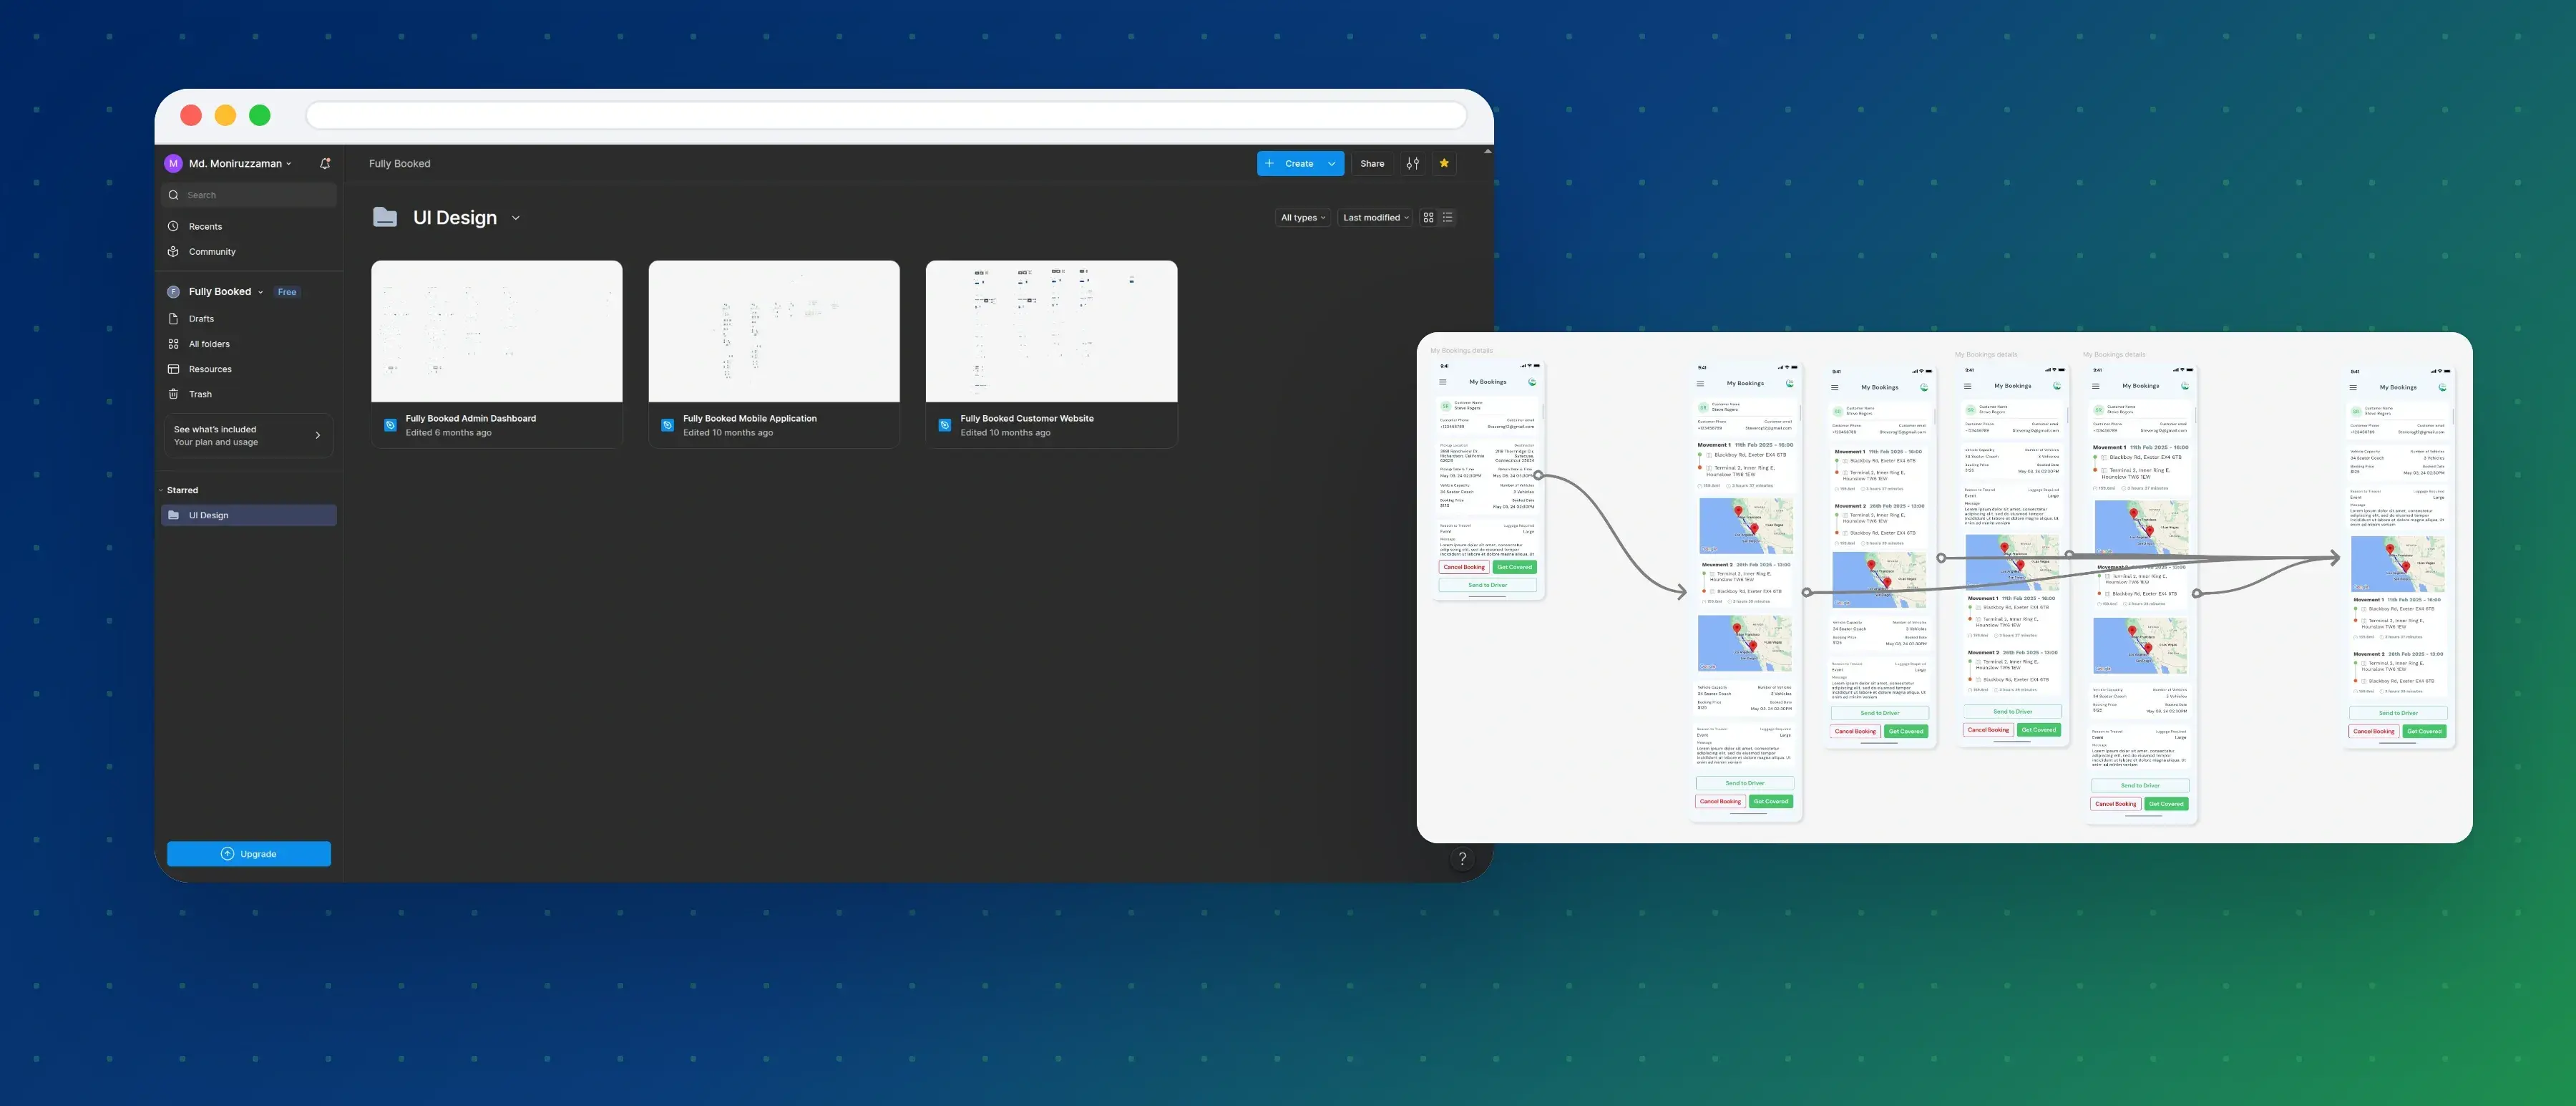The width and height of the screenshot is (2576, 1106).
Task: Open notifications bell icon
Action: [325, 163]
